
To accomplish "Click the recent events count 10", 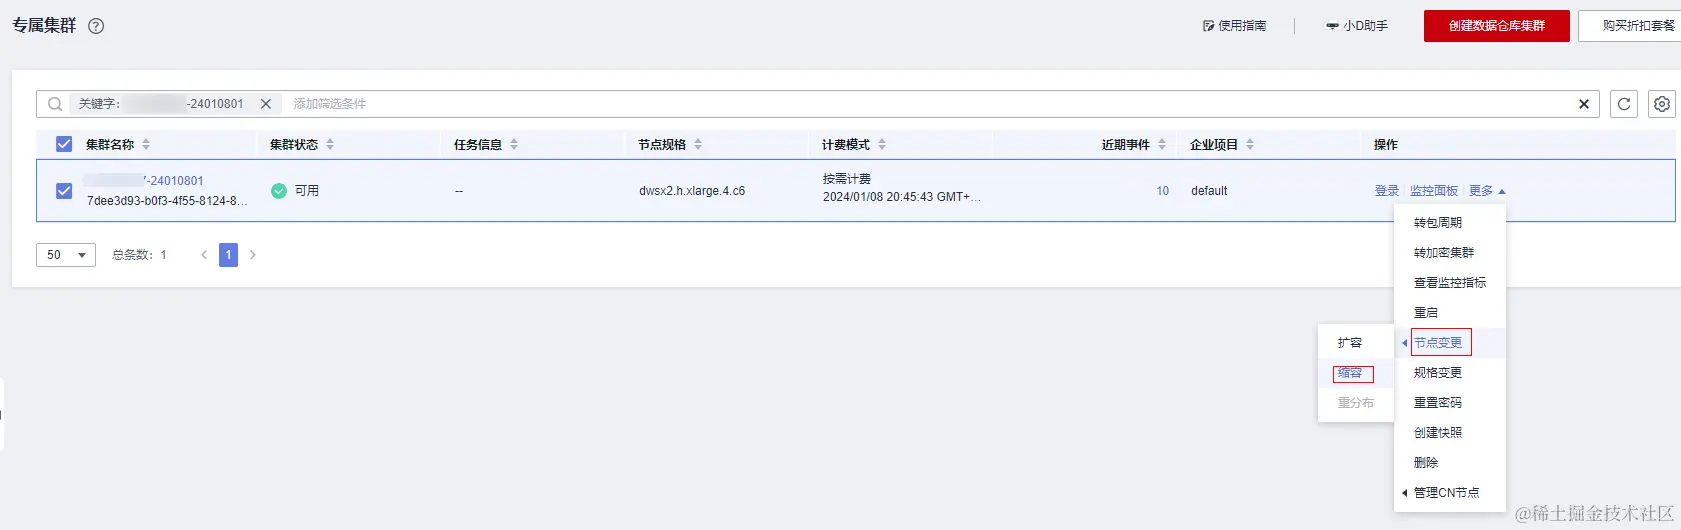I will click(1163, 191).
